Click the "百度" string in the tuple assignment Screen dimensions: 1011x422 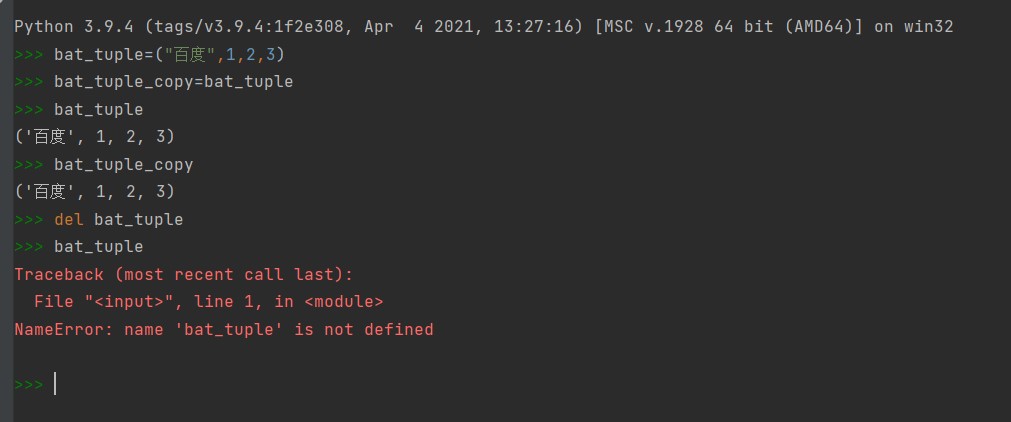[x=189, y=54]
